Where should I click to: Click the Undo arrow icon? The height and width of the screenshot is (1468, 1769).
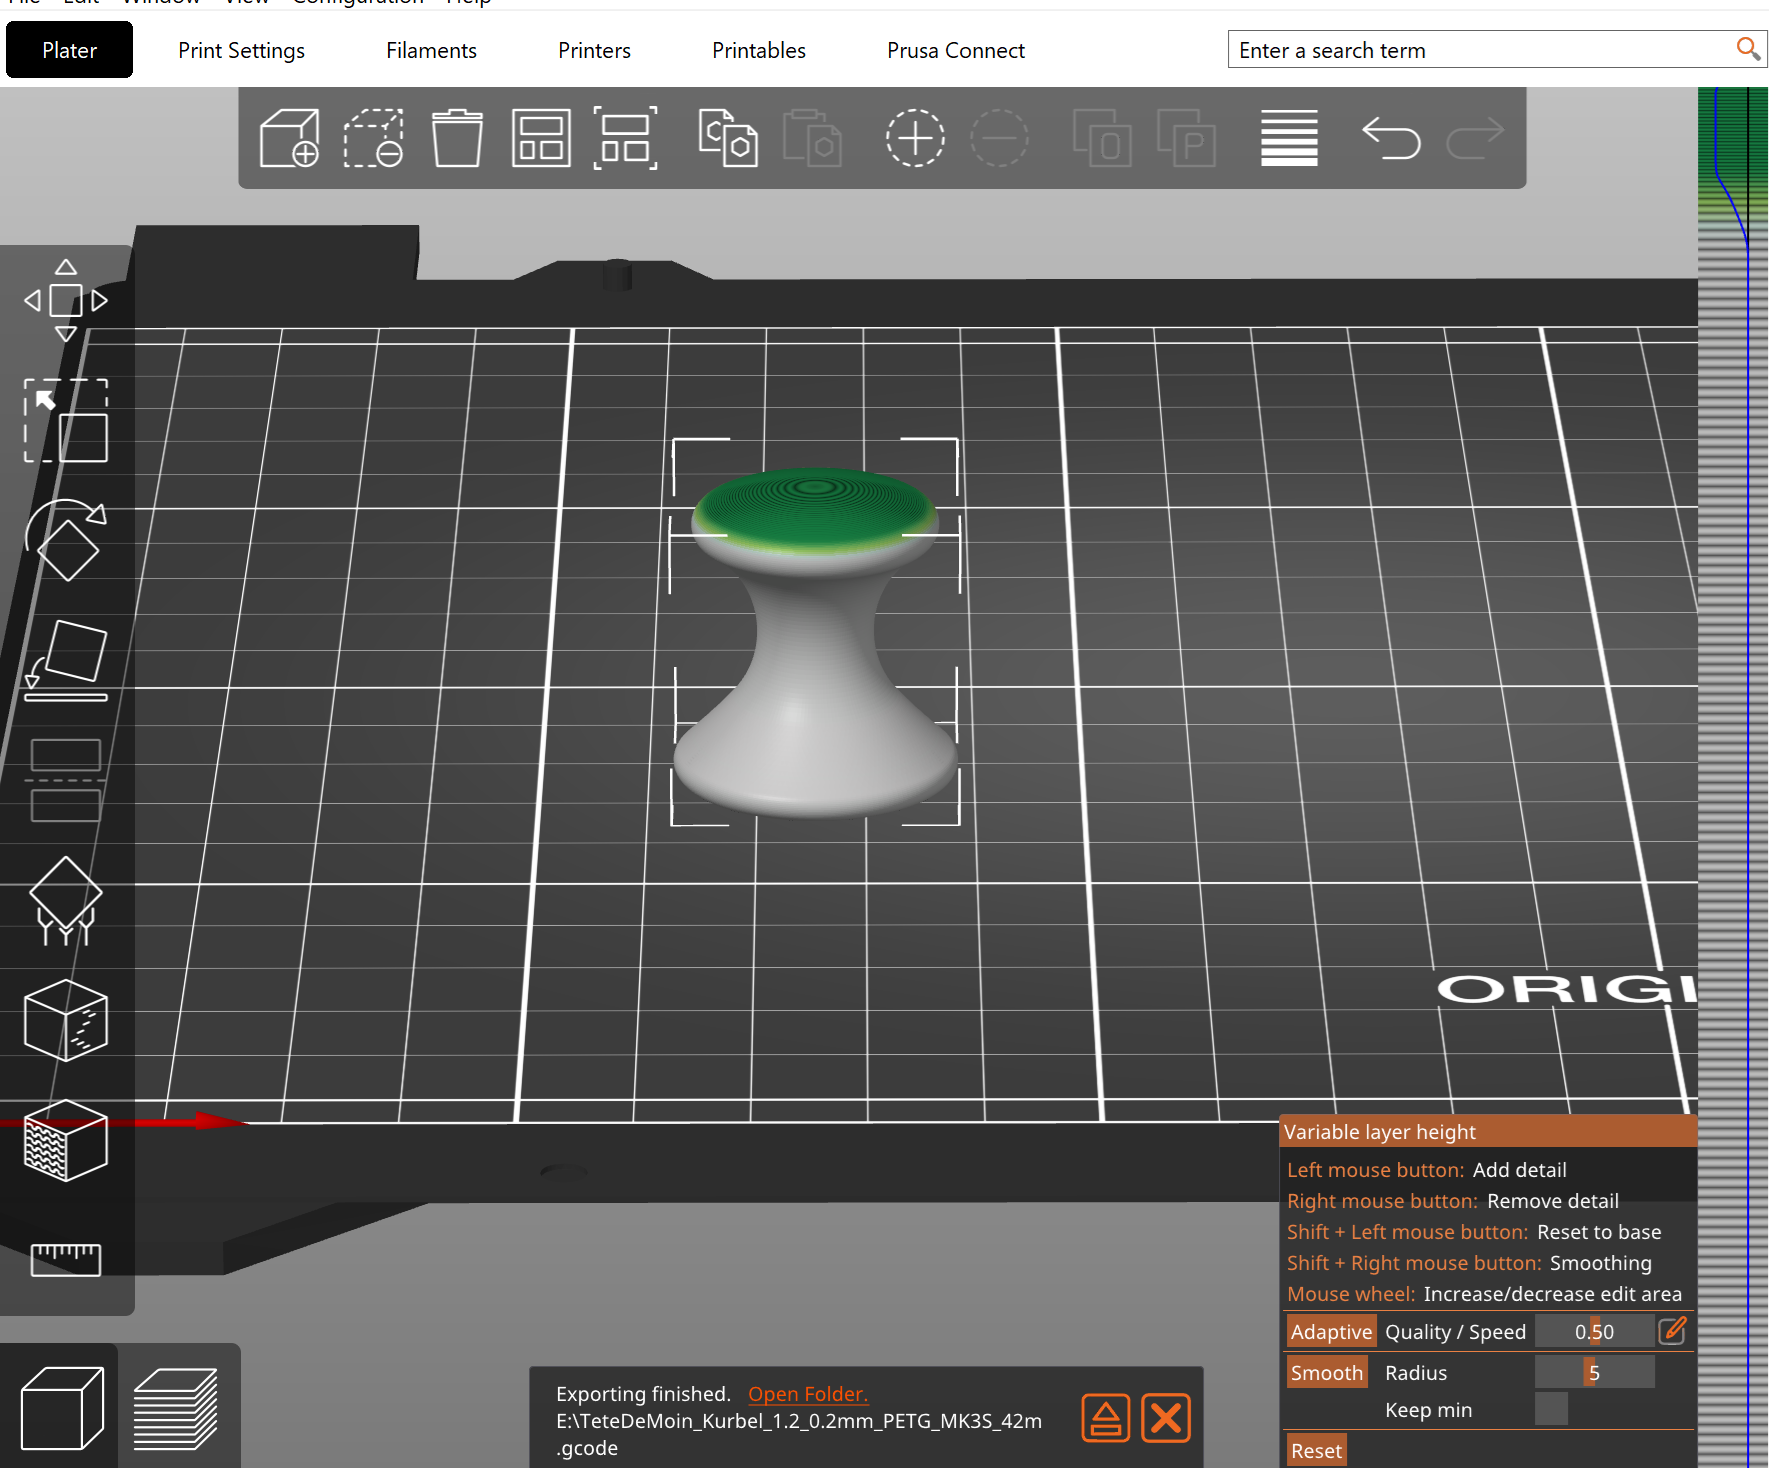tap(1391, 138)
